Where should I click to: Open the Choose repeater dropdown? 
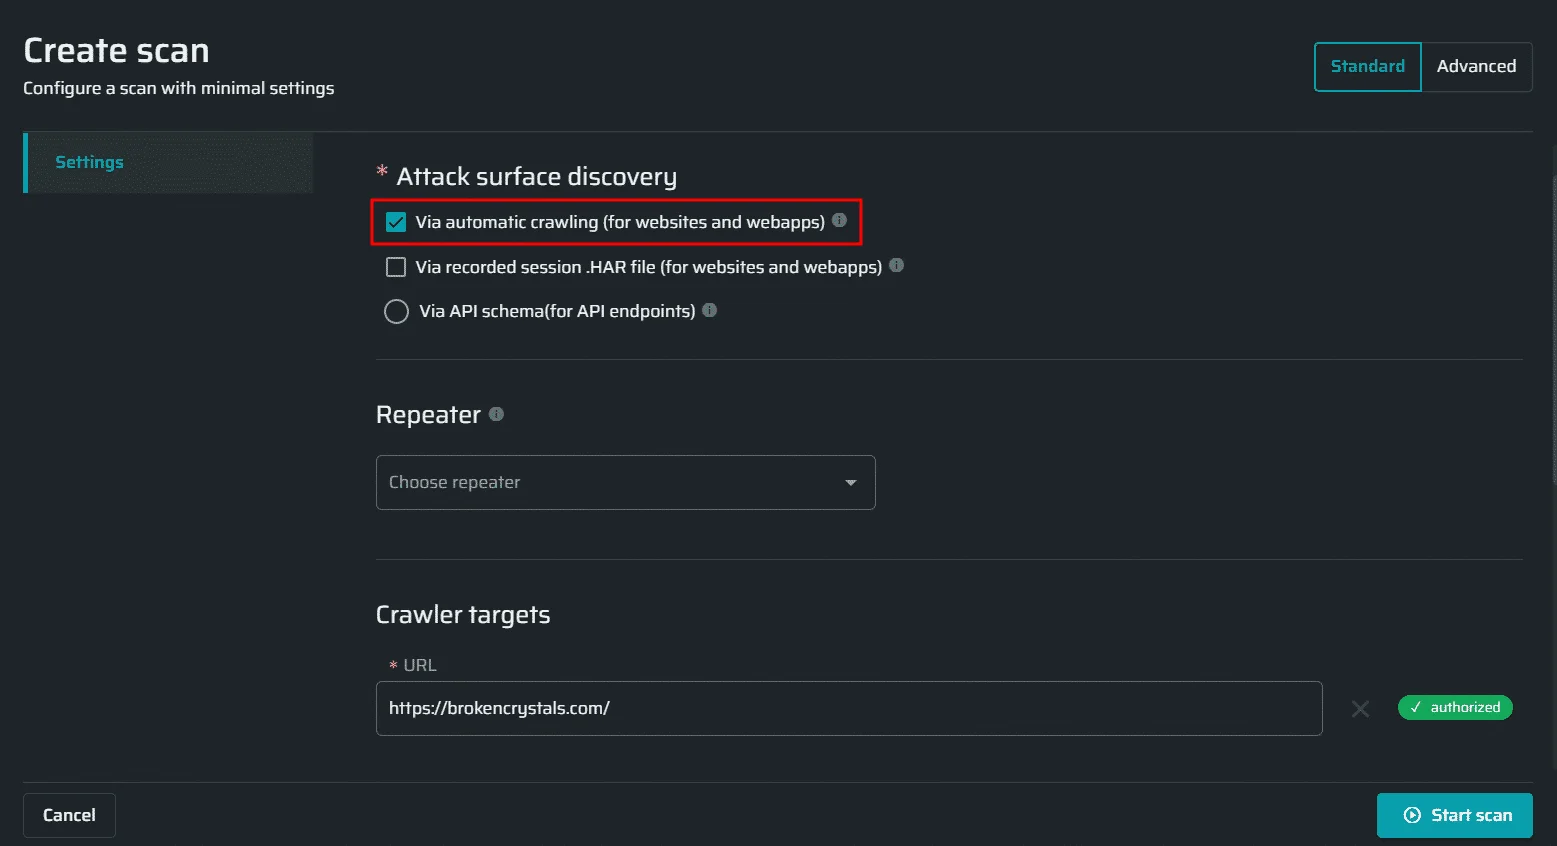625,482
